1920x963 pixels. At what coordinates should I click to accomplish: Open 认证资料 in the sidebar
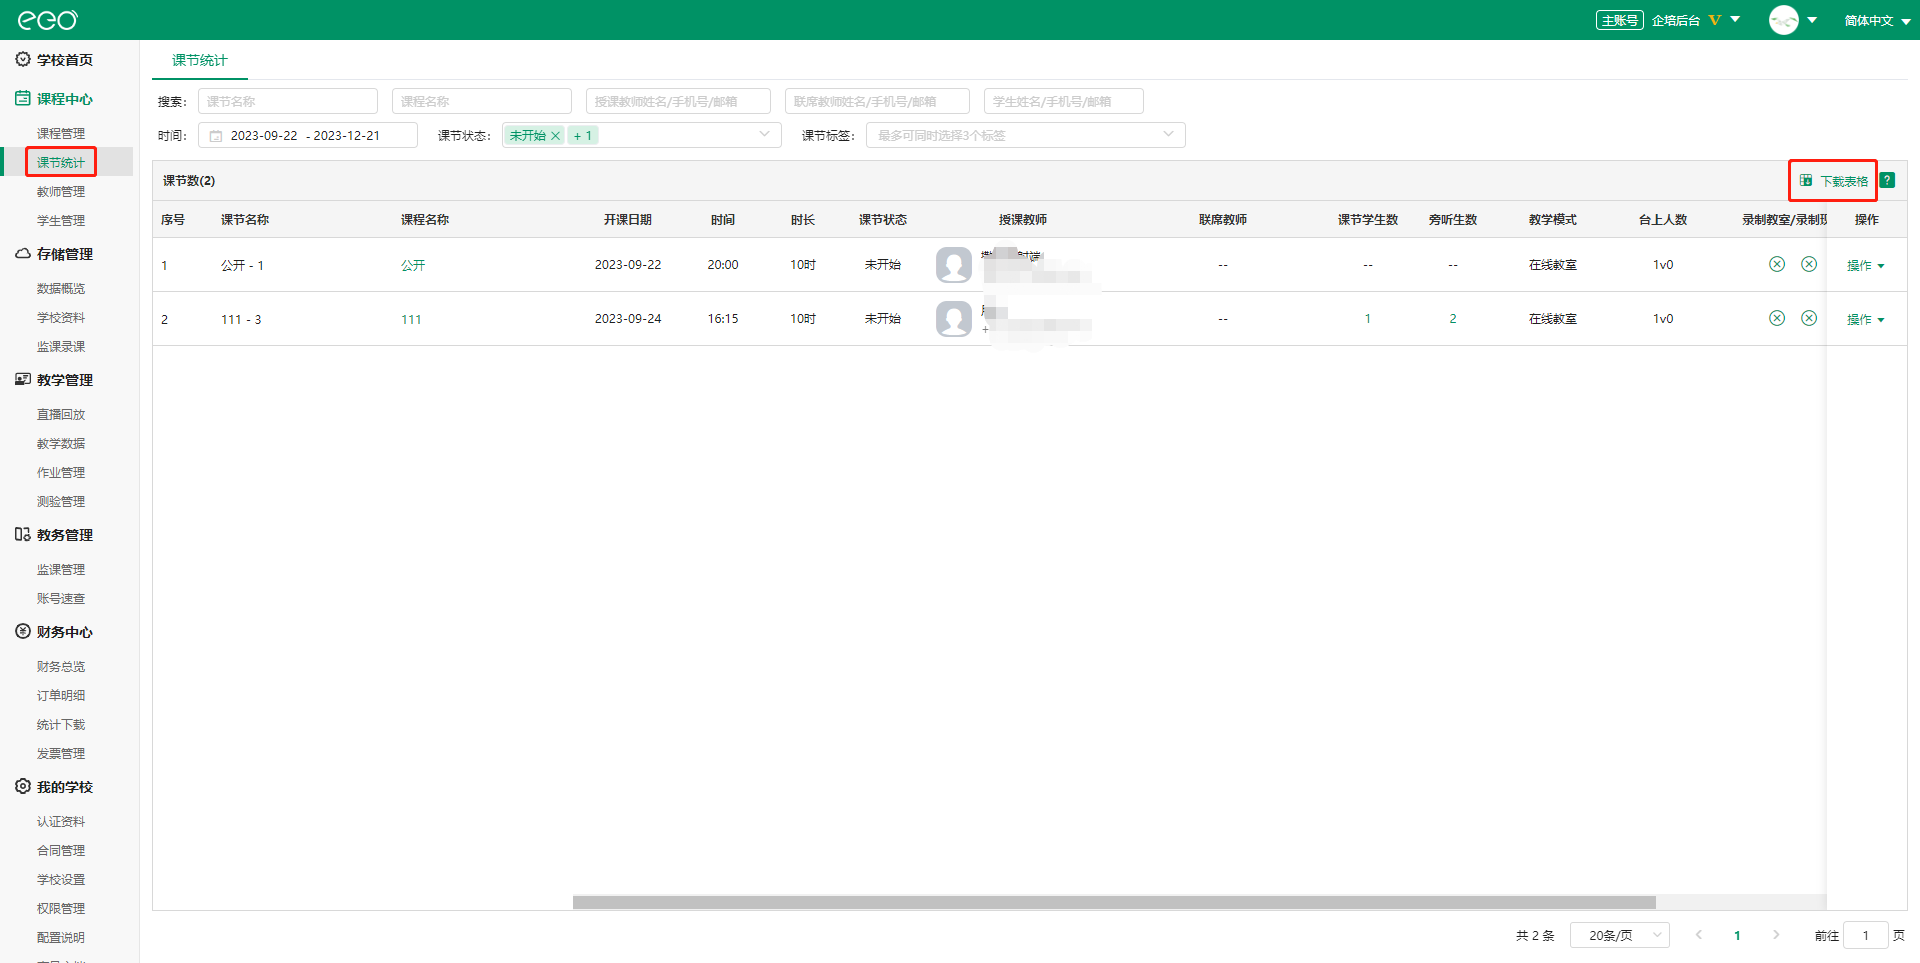61,821
